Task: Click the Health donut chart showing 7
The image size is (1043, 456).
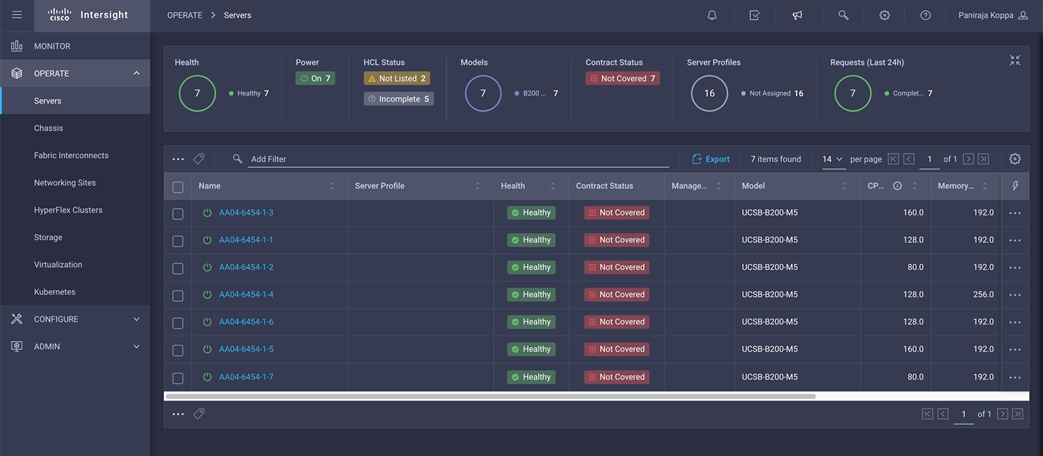Action: [x=197, y=93]
